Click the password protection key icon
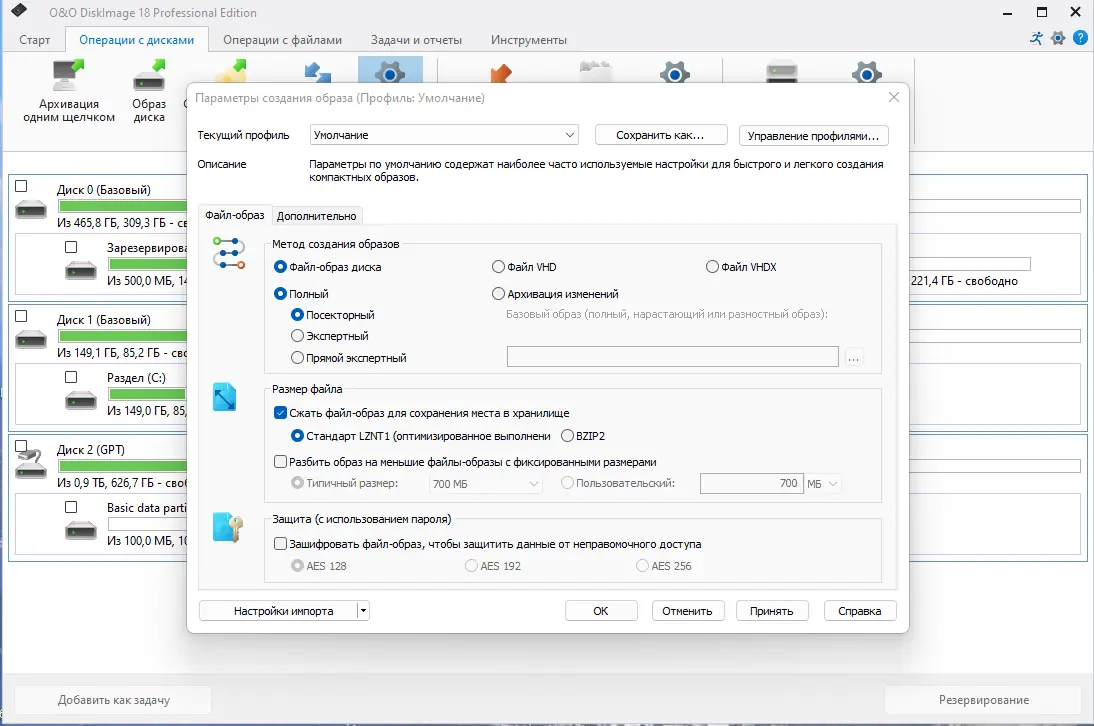This screenshot has height=726, width=1094. click(x=227, y=527)
